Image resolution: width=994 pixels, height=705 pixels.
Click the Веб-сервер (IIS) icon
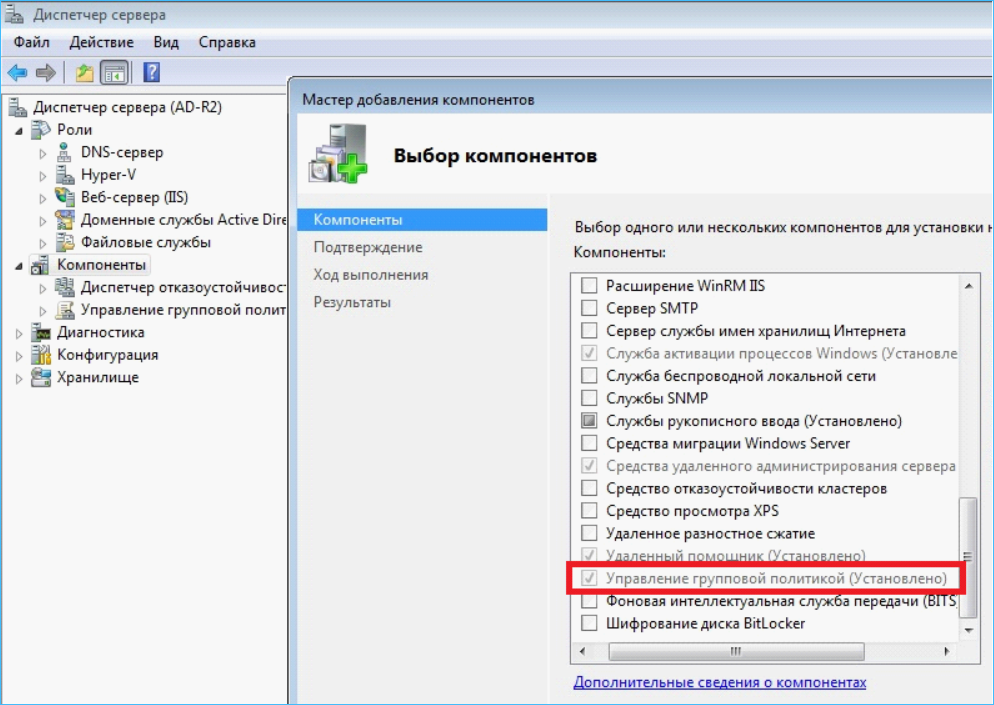pos(65,197)
